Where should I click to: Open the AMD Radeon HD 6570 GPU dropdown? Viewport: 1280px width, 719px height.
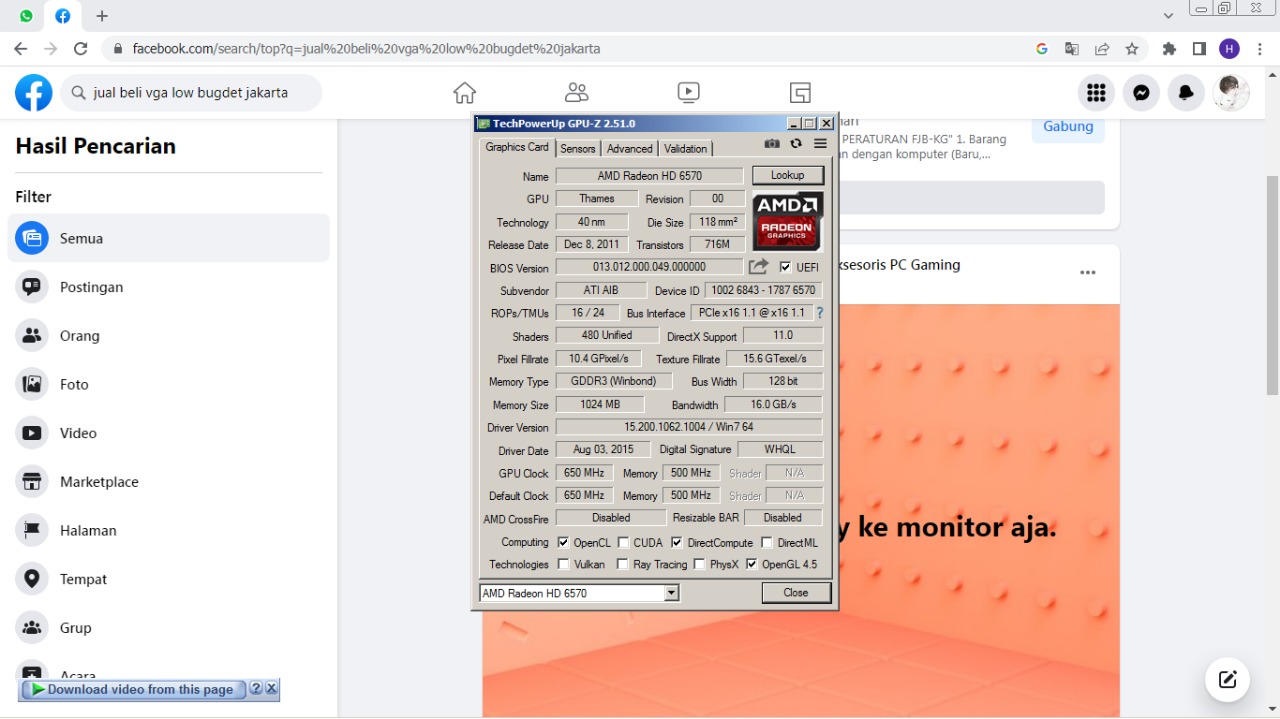tap(580, 593)
